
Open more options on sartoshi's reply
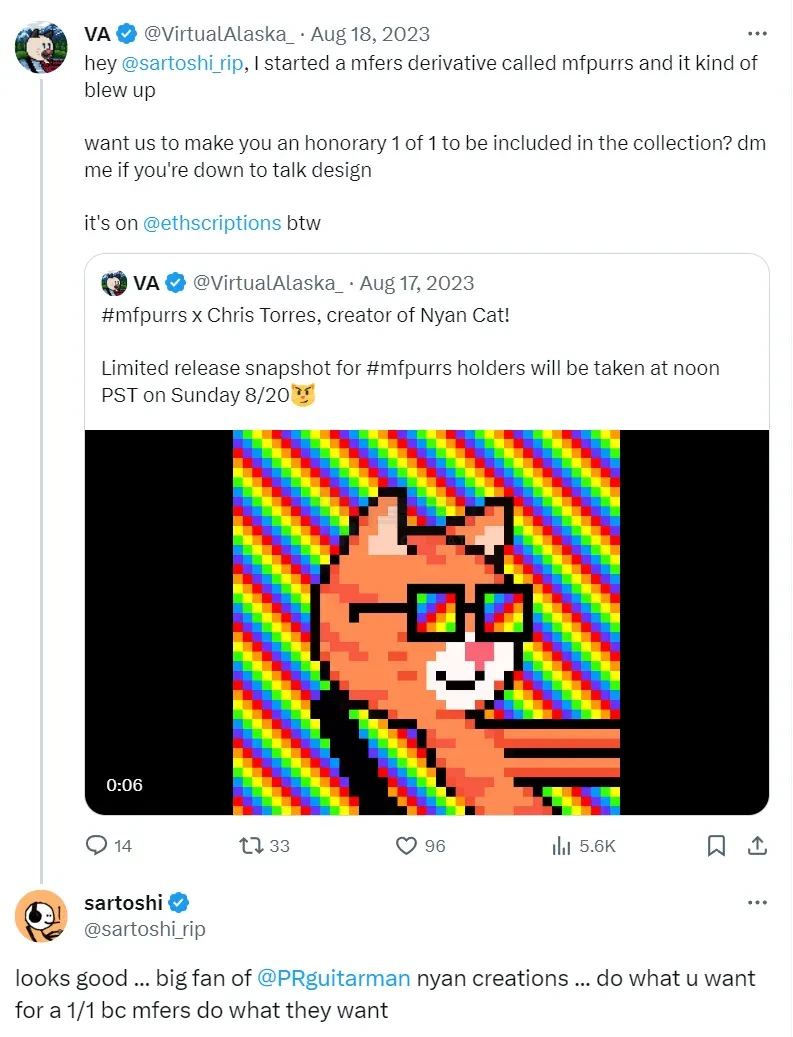click(x=757, y=903)
